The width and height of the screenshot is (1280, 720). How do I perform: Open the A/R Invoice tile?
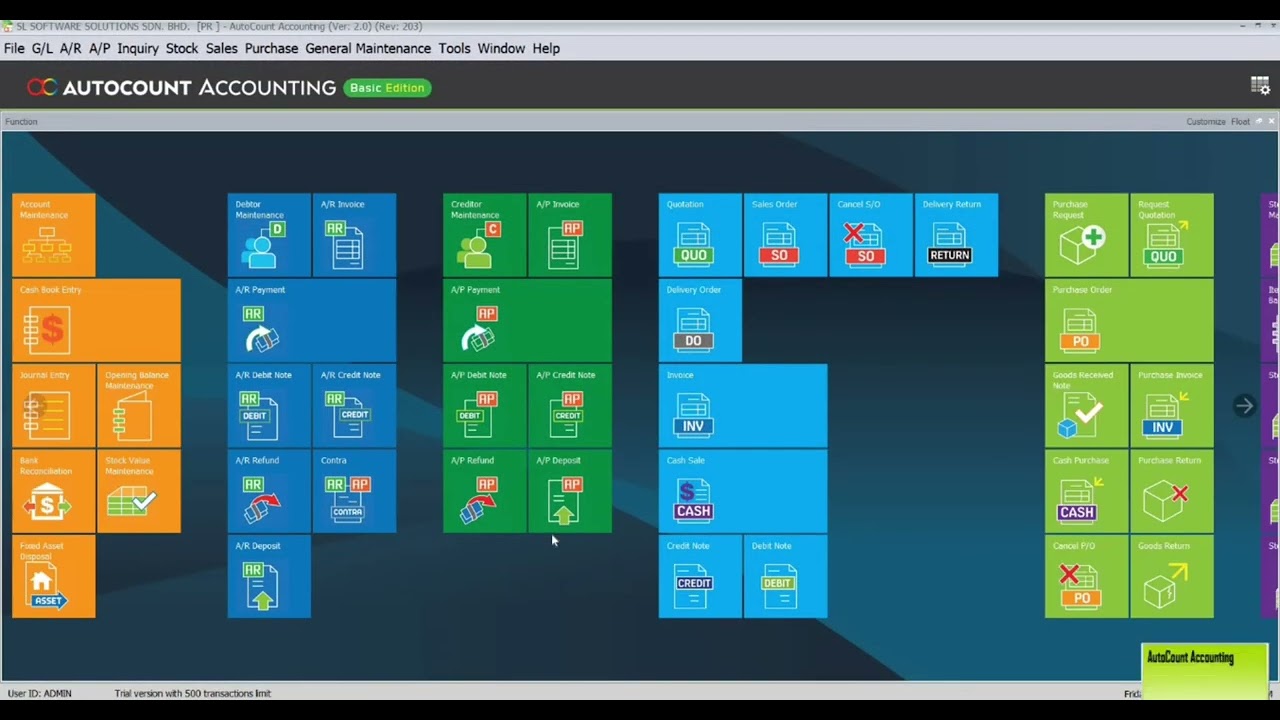coord(355,235)
